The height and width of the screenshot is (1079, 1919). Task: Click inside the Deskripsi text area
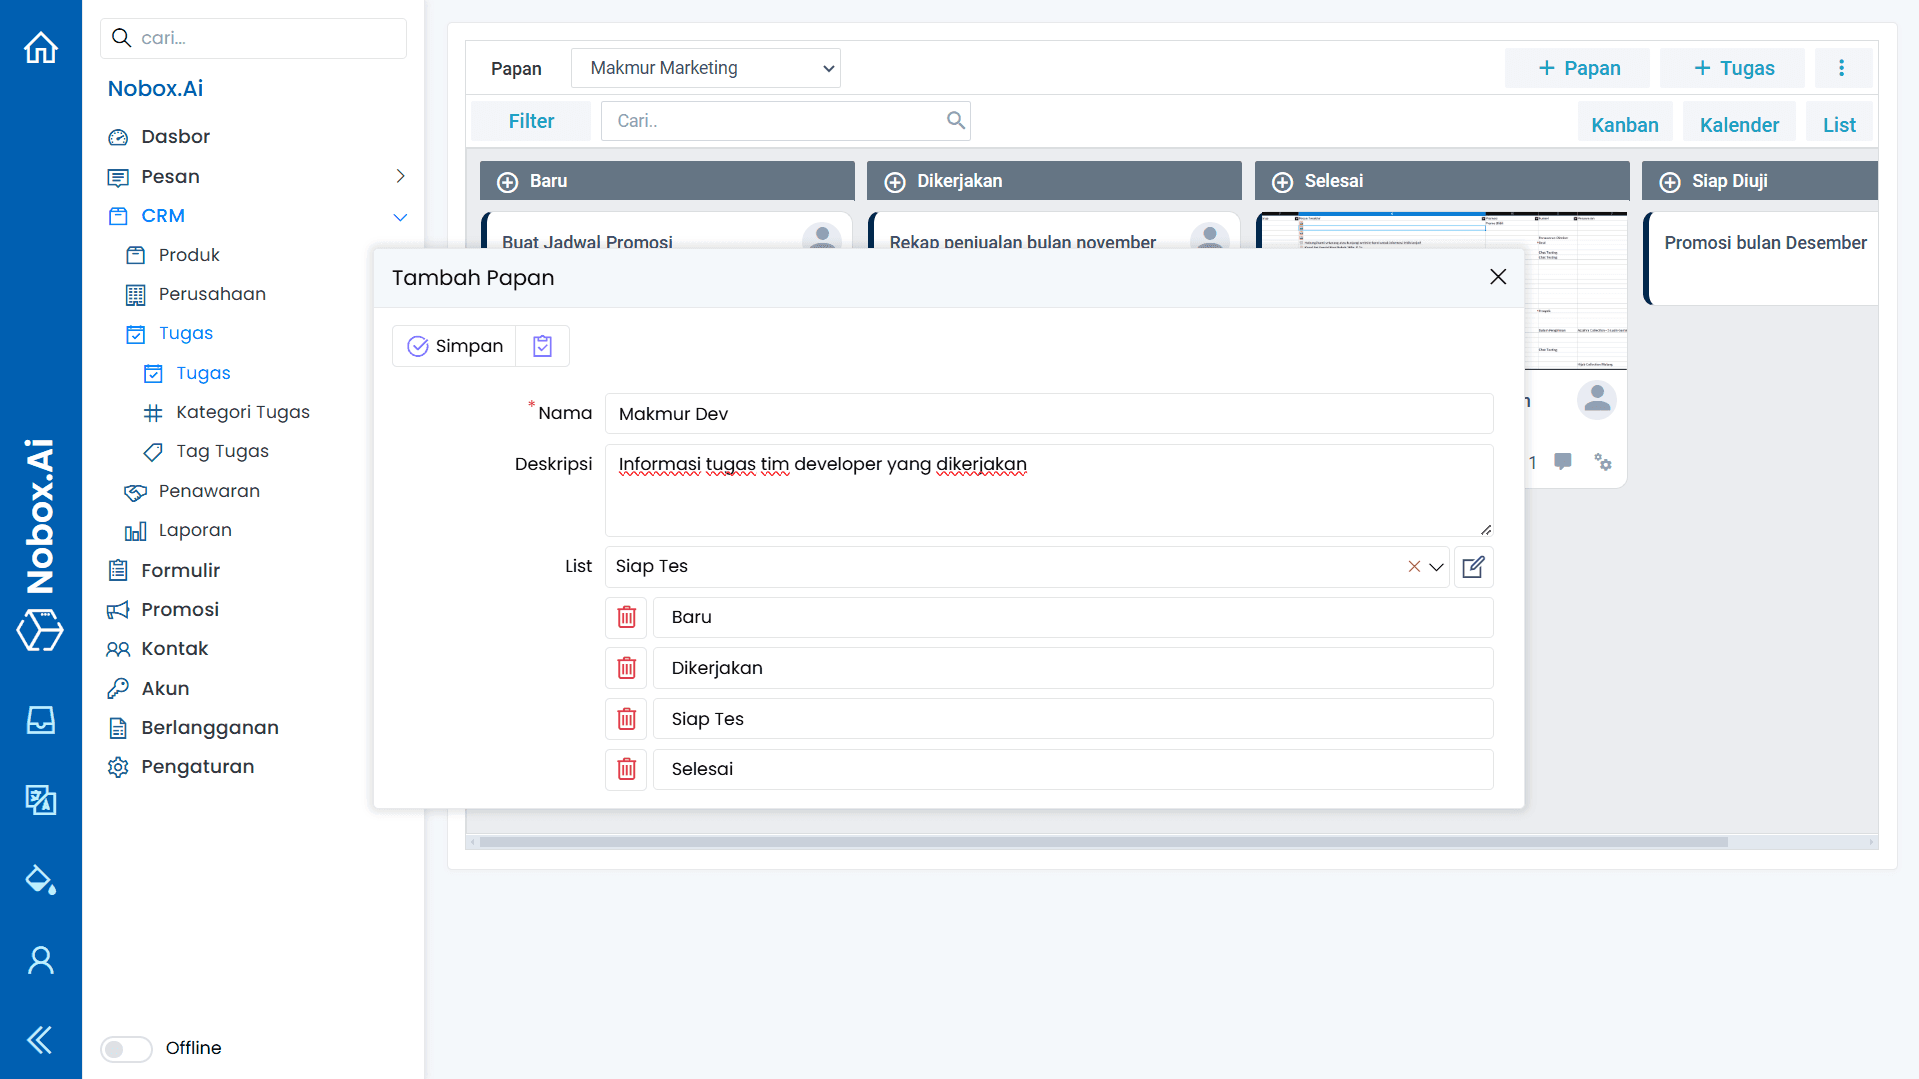click(1046, 490)
